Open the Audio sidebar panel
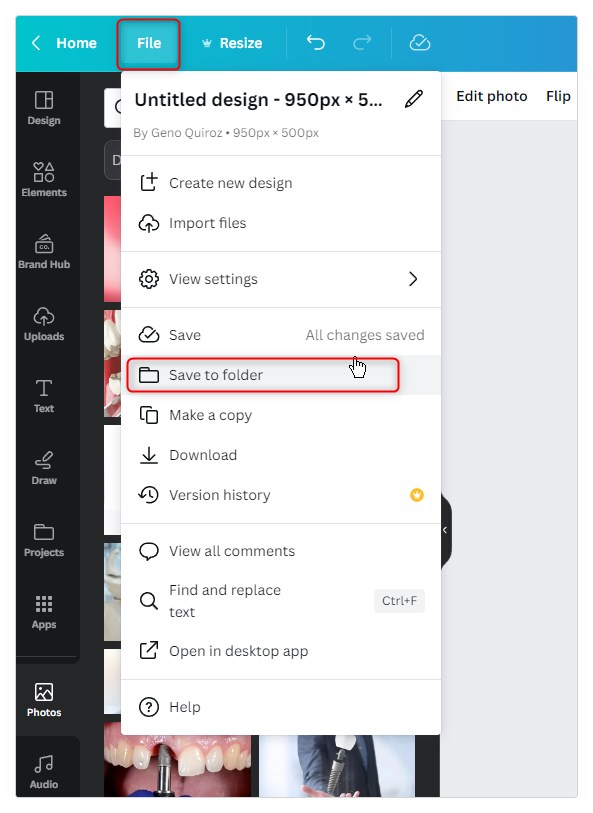The width and height of the screenshot is (593, 813). [x=44, y=772]
